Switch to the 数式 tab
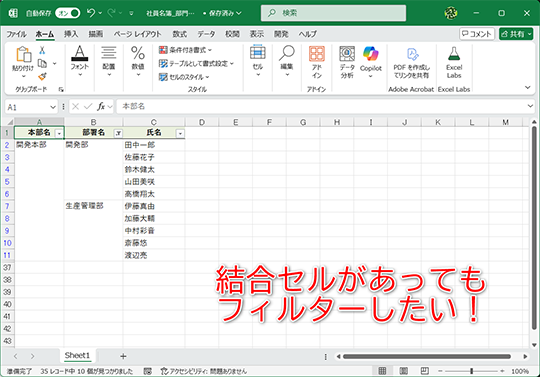The image size is (540, 377). tap(179, 34)
